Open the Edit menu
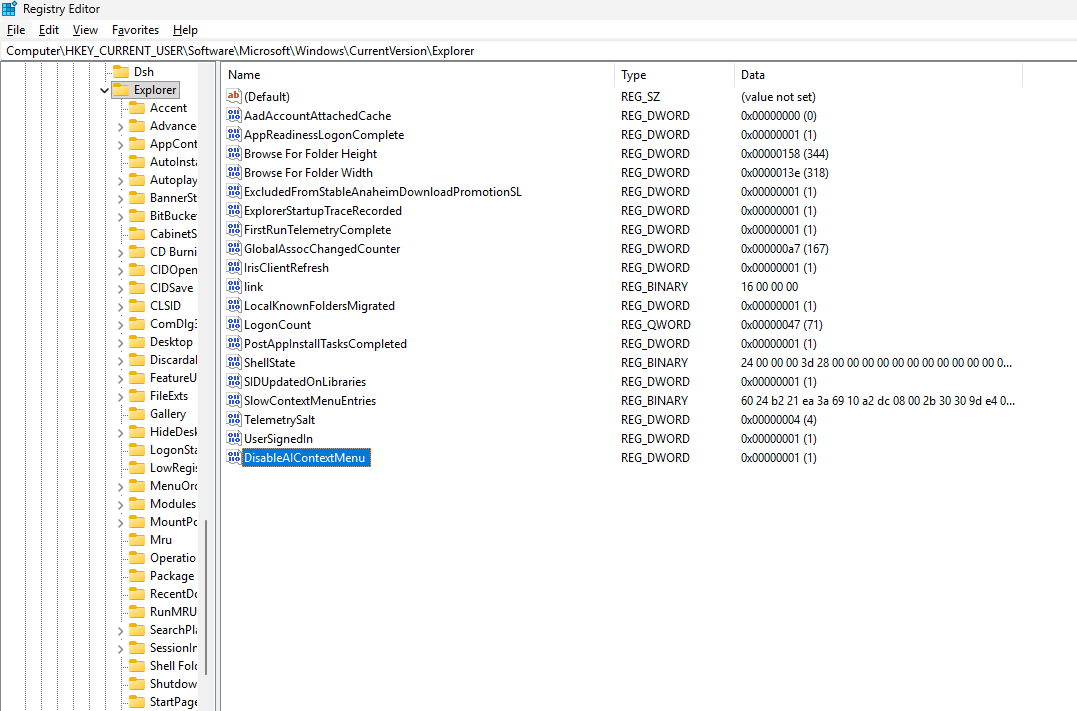The height and width of the screenshot is (711, 1077). [48, 30]
